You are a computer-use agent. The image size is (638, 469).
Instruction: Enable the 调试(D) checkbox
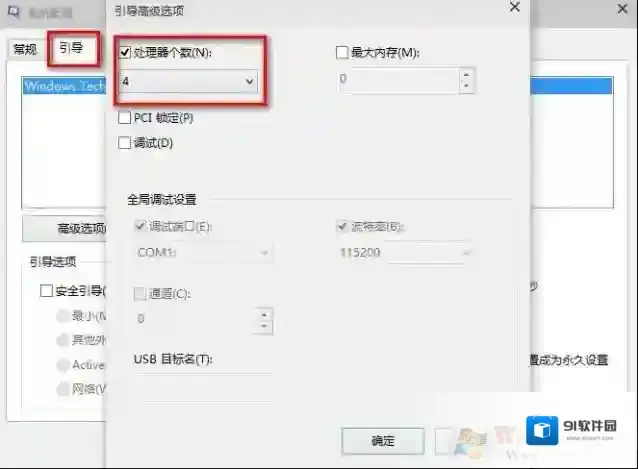click(125, 143)
